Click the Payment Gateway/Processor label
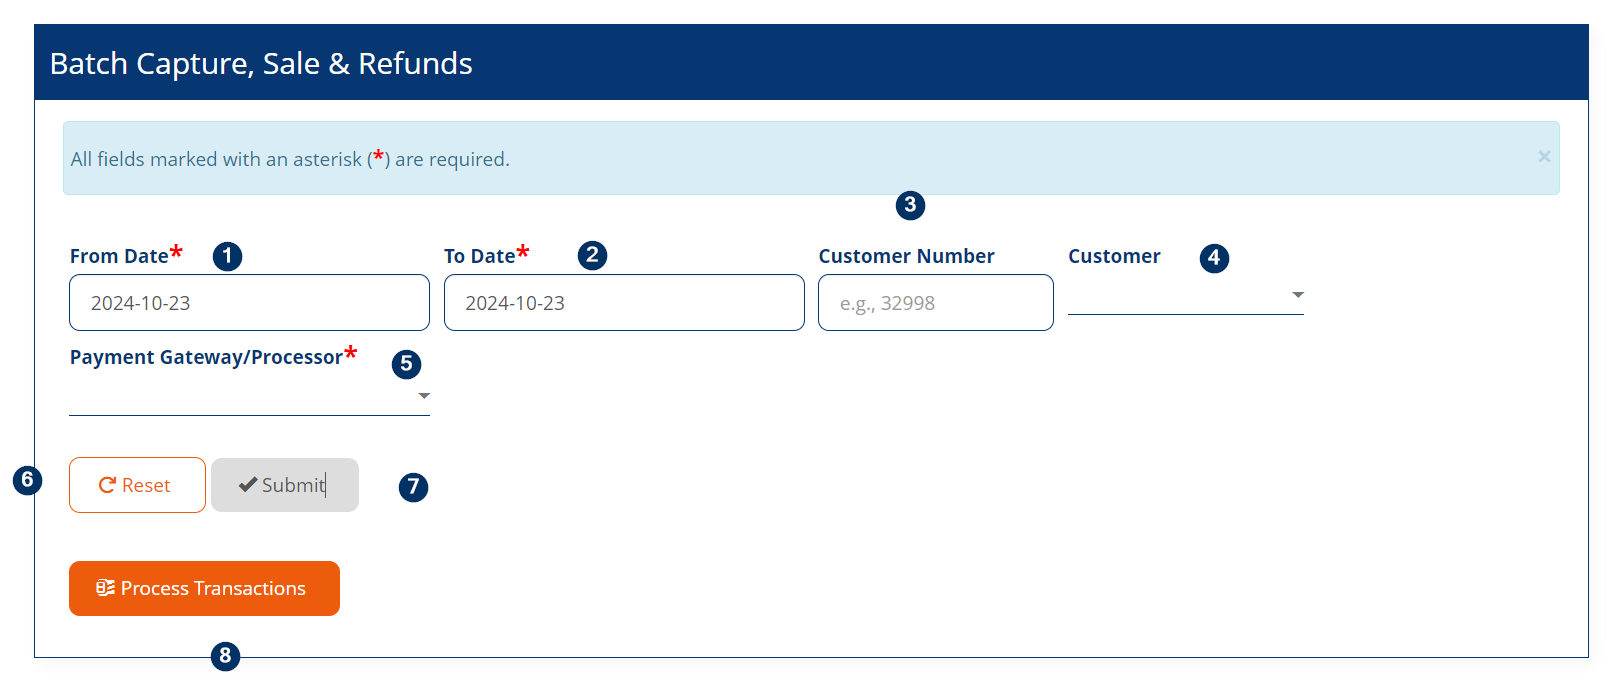Screen dimensions: 1617x685 point(206,357)
